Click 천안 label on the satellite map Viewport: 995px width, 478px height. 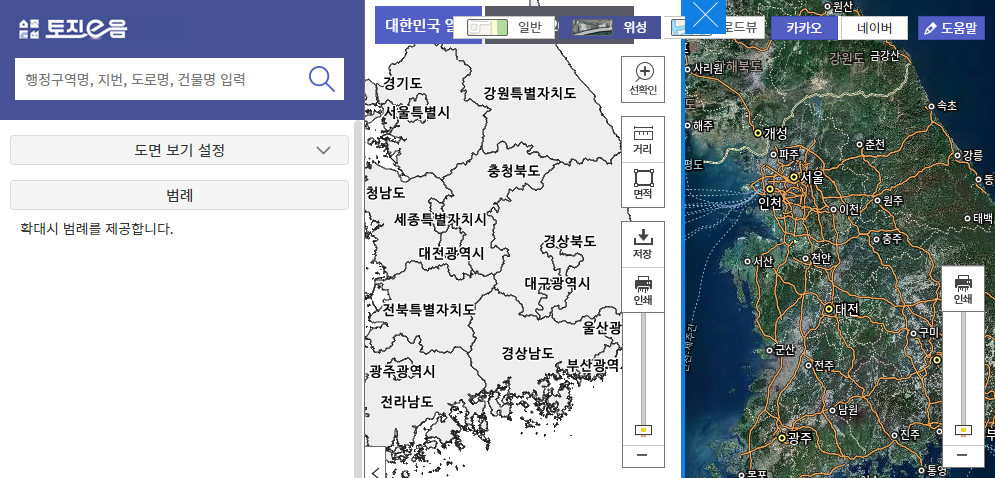pyautogui.click(x=820, y=258)
